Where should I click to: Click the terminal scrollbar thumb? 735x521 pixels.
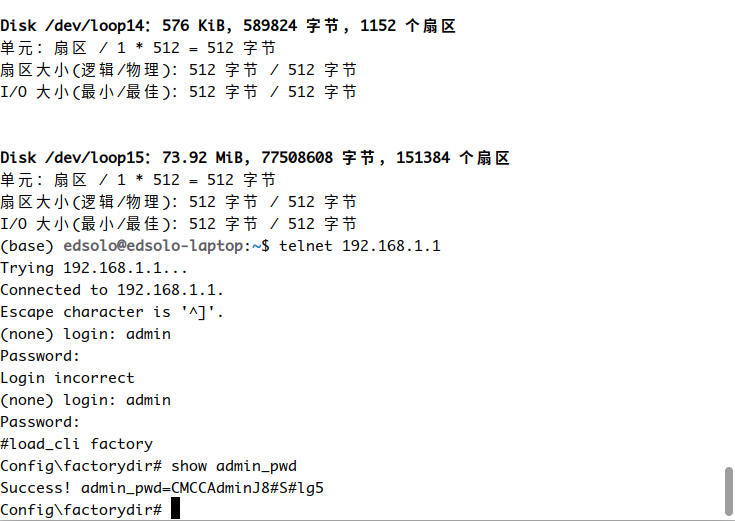click(728, 491)
